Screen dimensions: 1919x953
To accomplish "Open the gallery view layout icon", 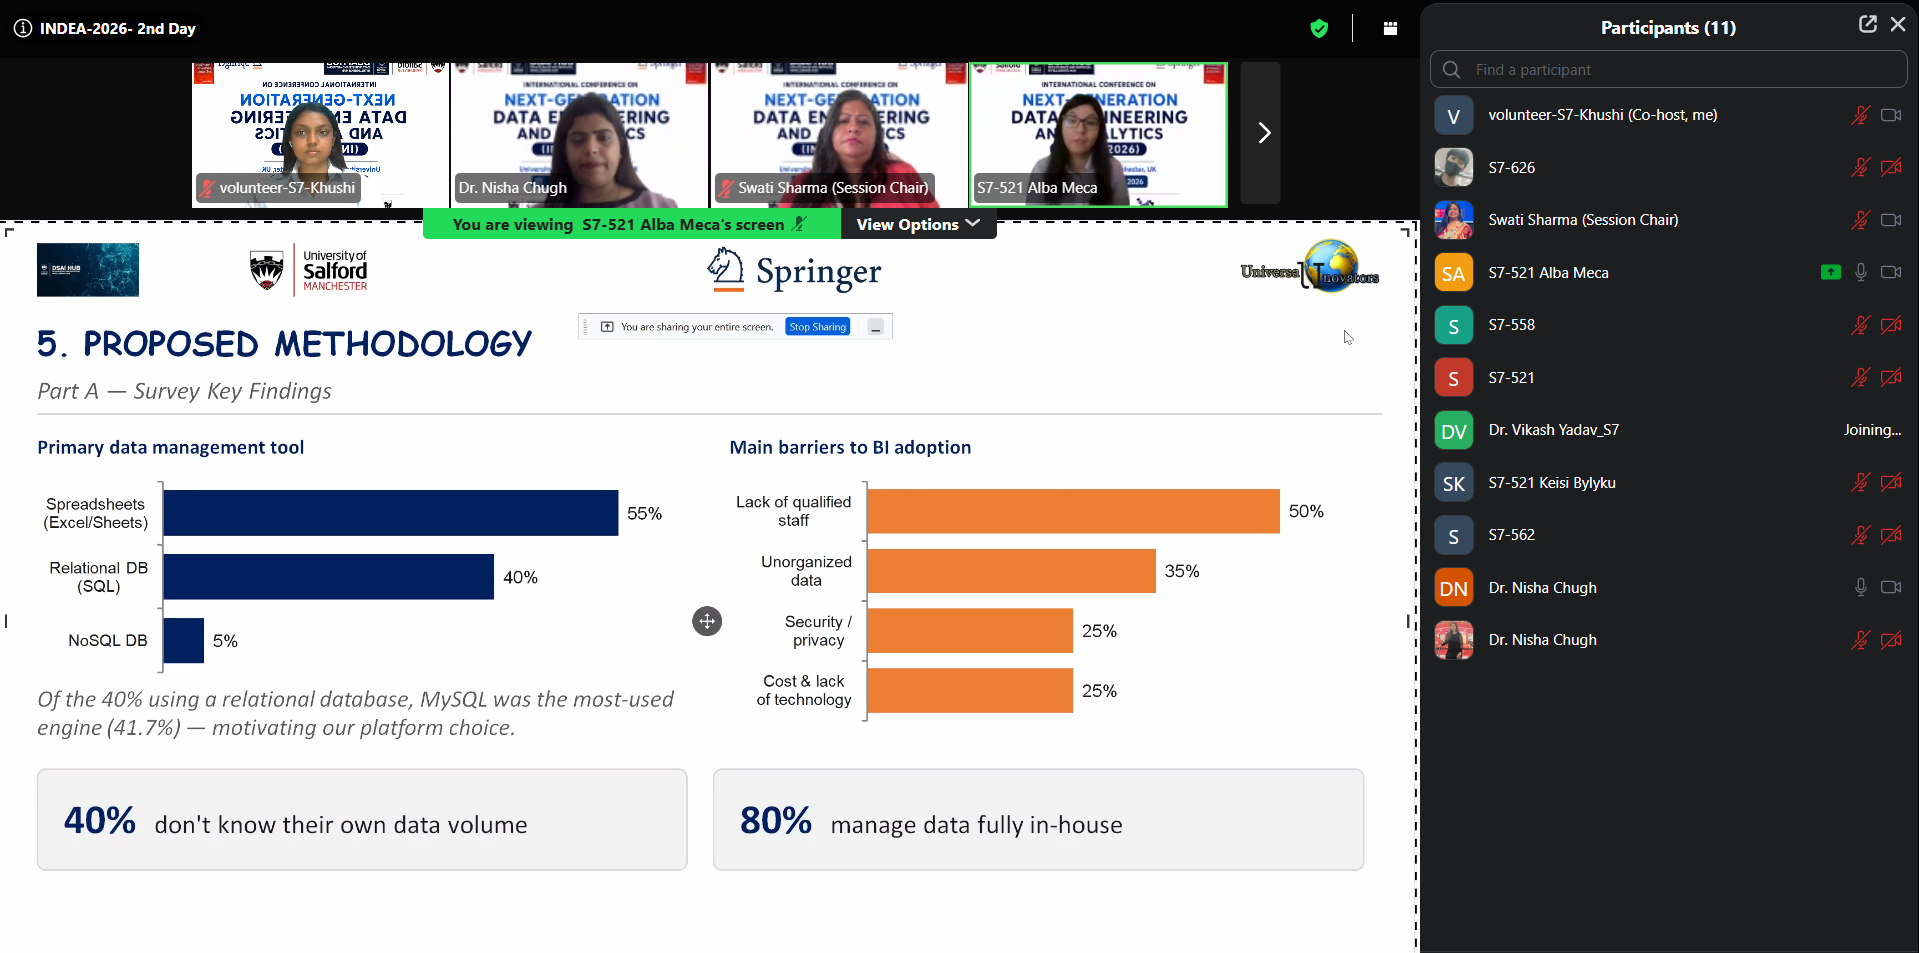I will click(x=1390, y=28).
